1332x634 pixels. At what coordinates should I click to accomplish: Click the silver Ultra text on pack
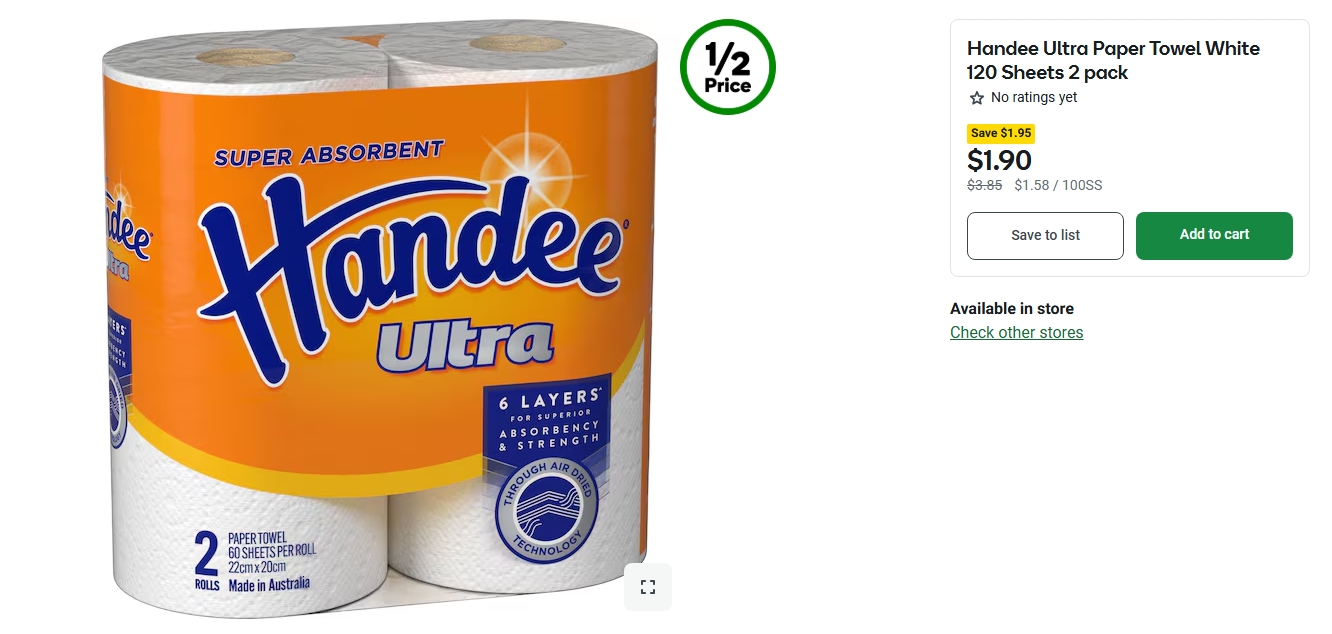[x=465, y=343]
